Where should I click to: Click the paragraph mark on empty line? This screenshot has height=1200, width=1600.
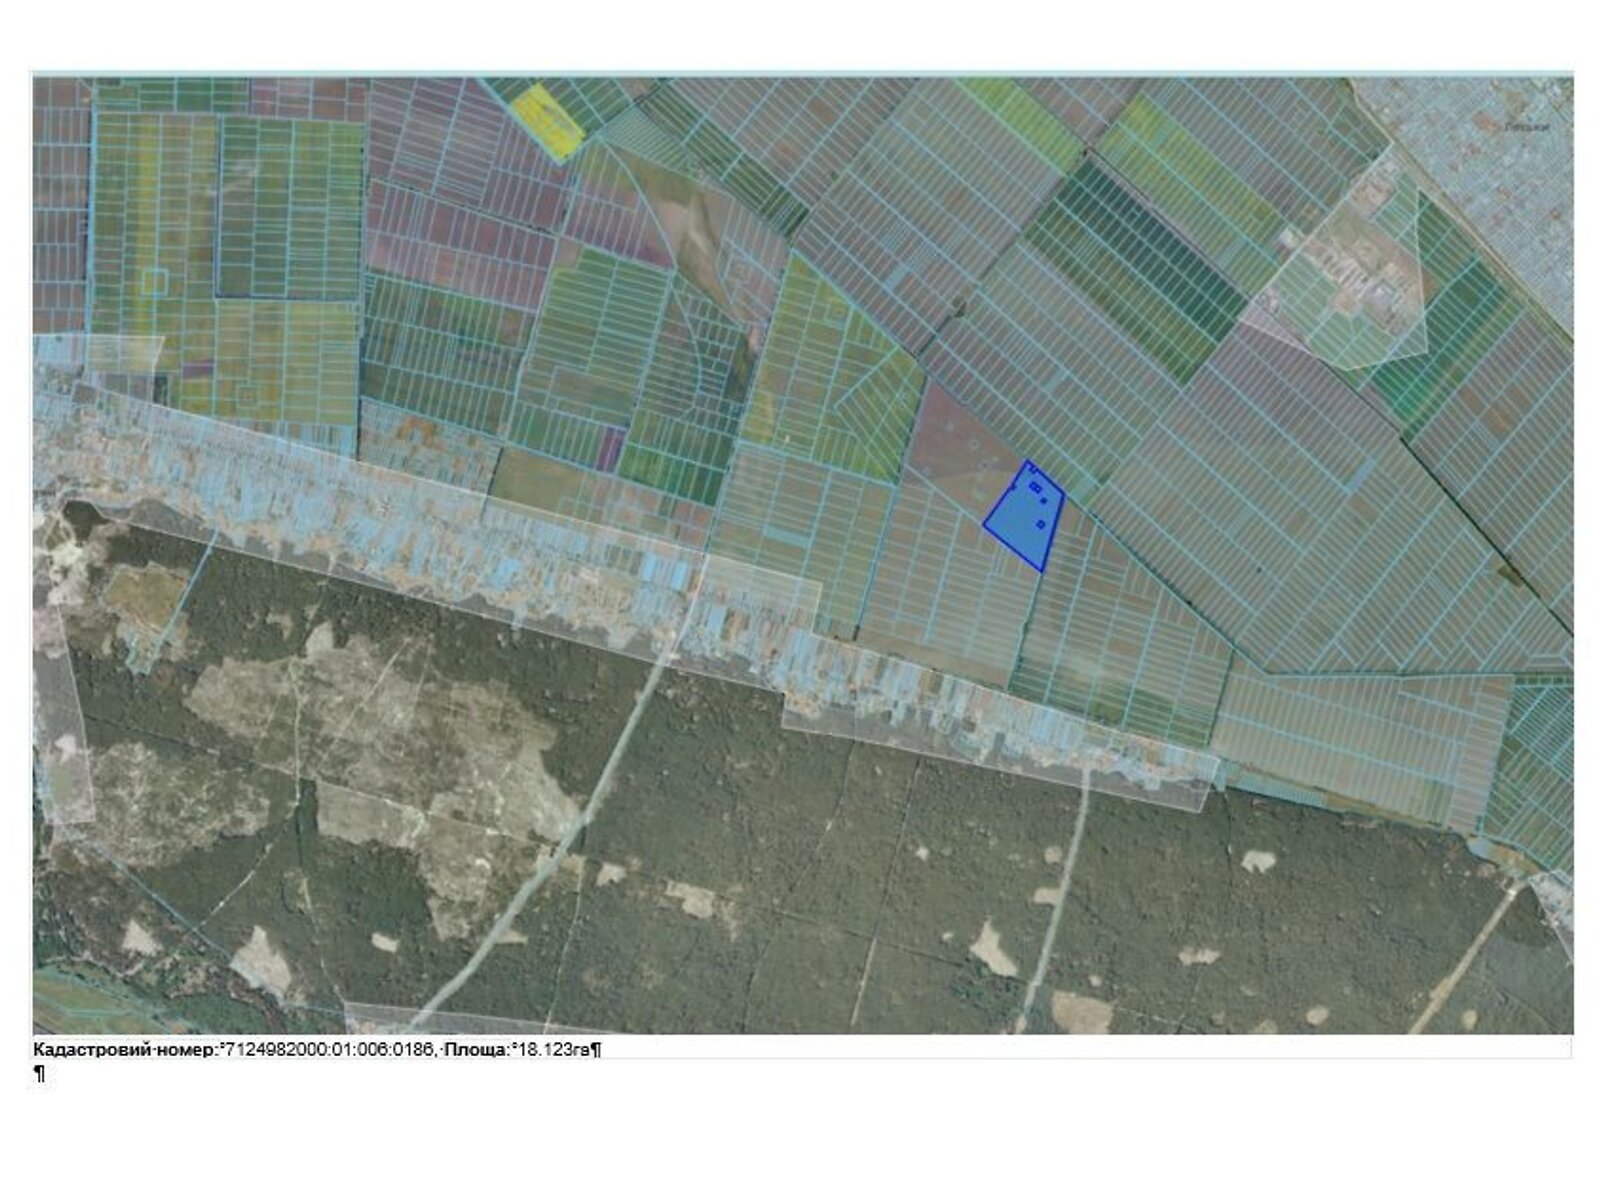tap(39, 1074)
